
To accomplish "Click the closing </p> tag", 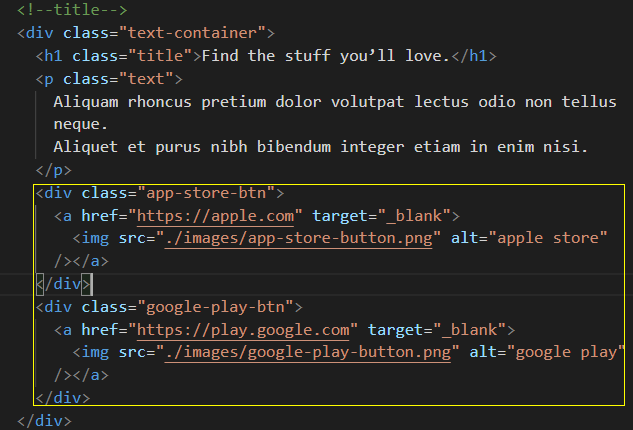I will tap(53, 170).
